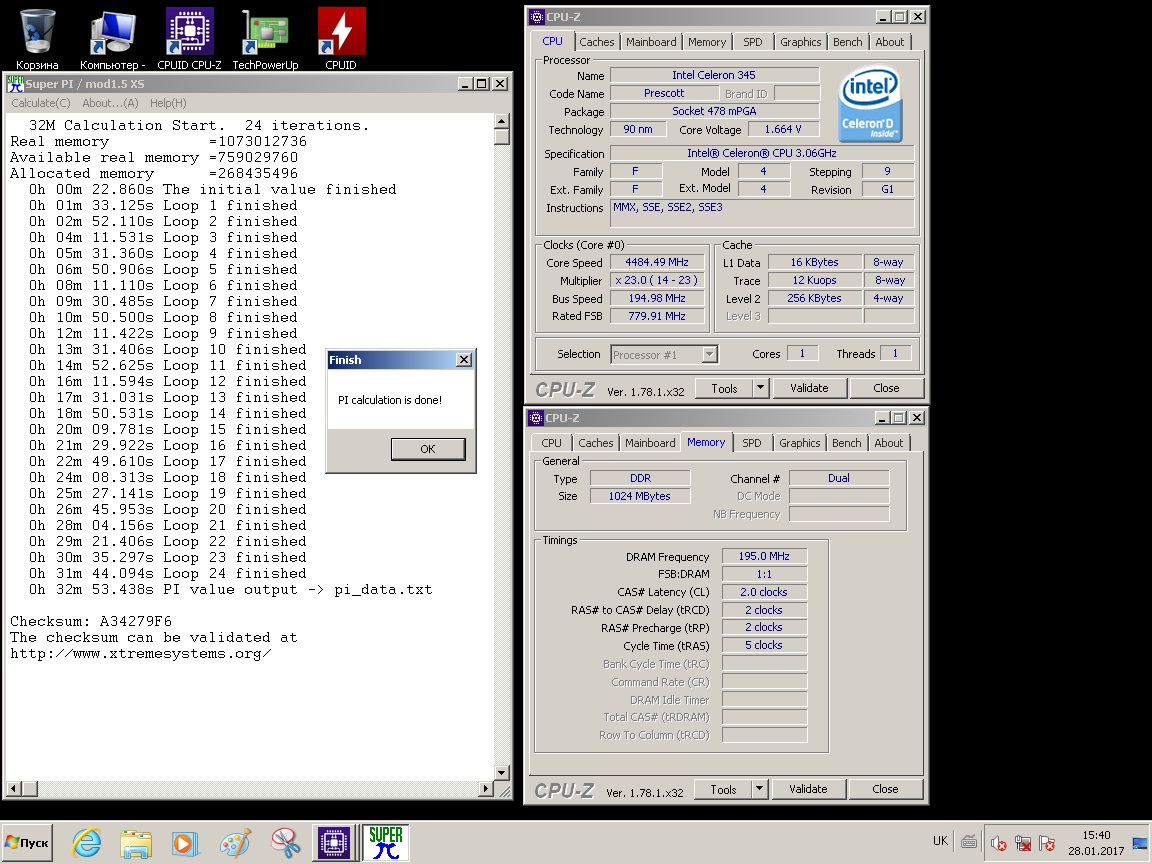This screenshot has width=1152, height=864.
Task: Click the UK language indicator
Action: 940,841
